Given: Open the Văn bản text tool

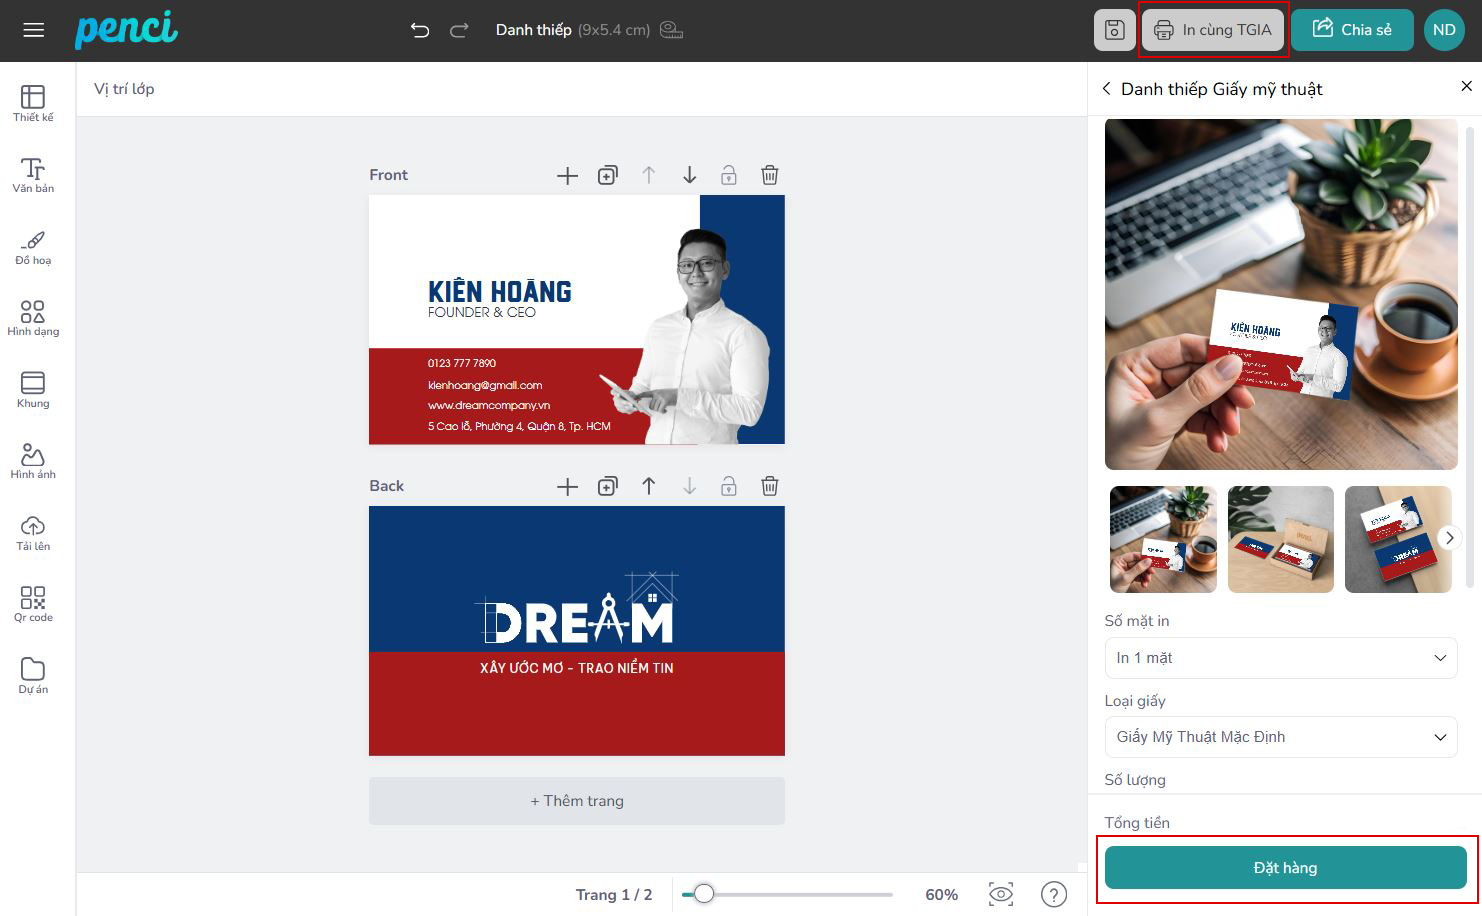Looking at the screenshot, I should pyautogui.click(x=33, y=175).
